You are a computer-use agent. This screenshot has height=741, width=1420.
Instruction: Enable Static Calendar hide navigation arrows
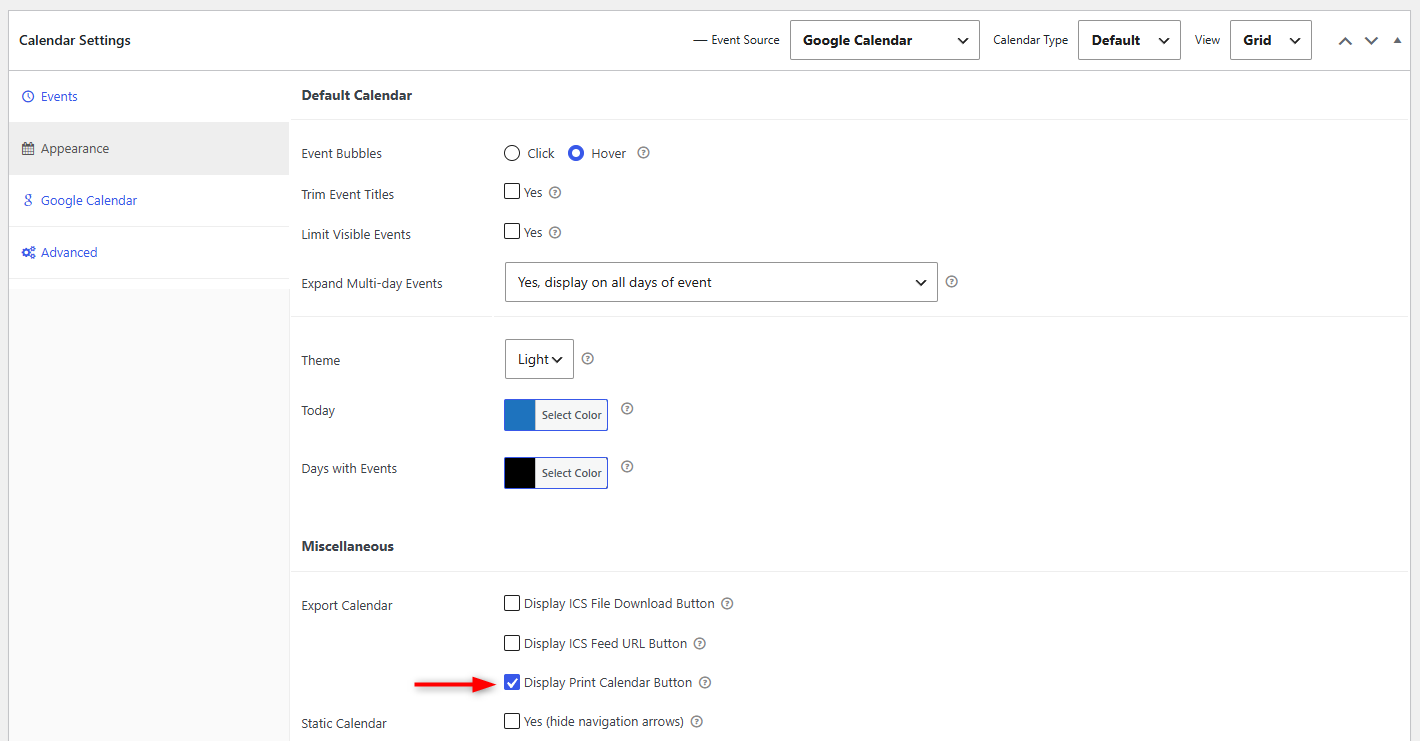coord(512,721)
